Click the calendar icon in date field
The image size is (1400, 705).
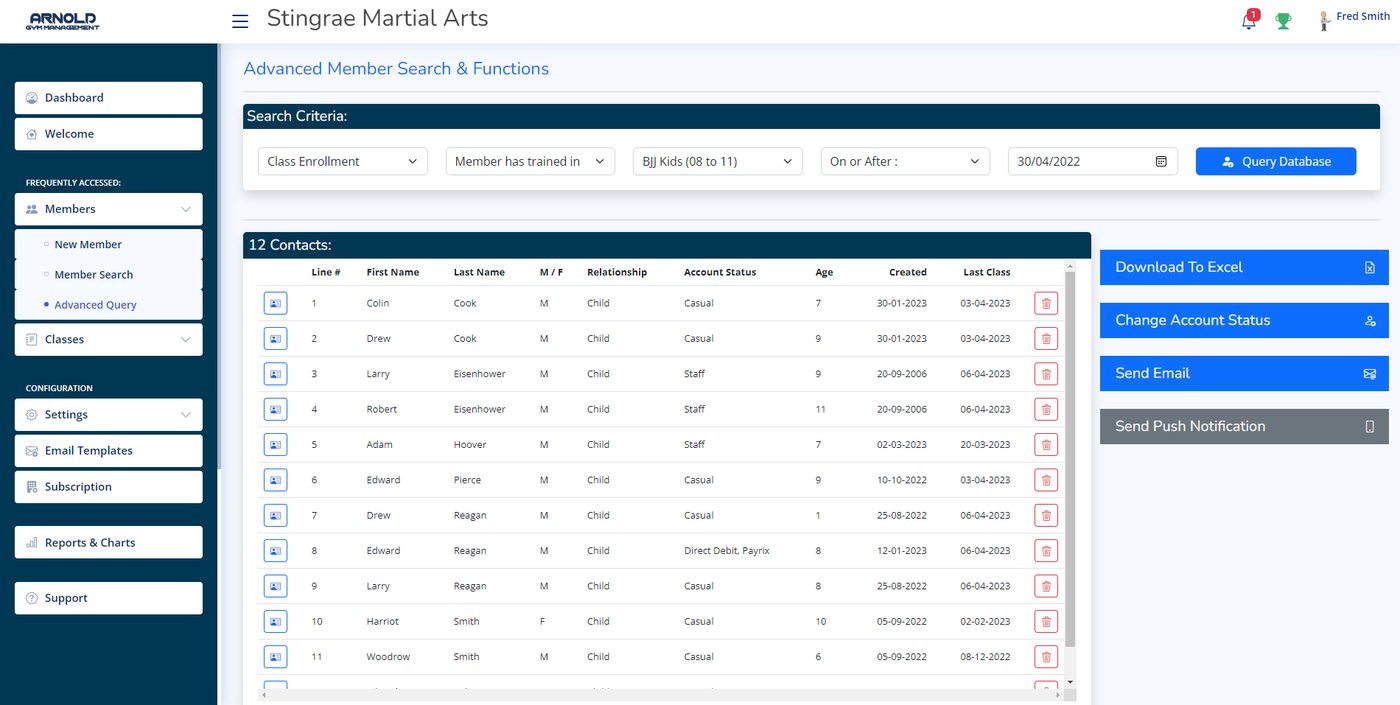(1161, 161)
